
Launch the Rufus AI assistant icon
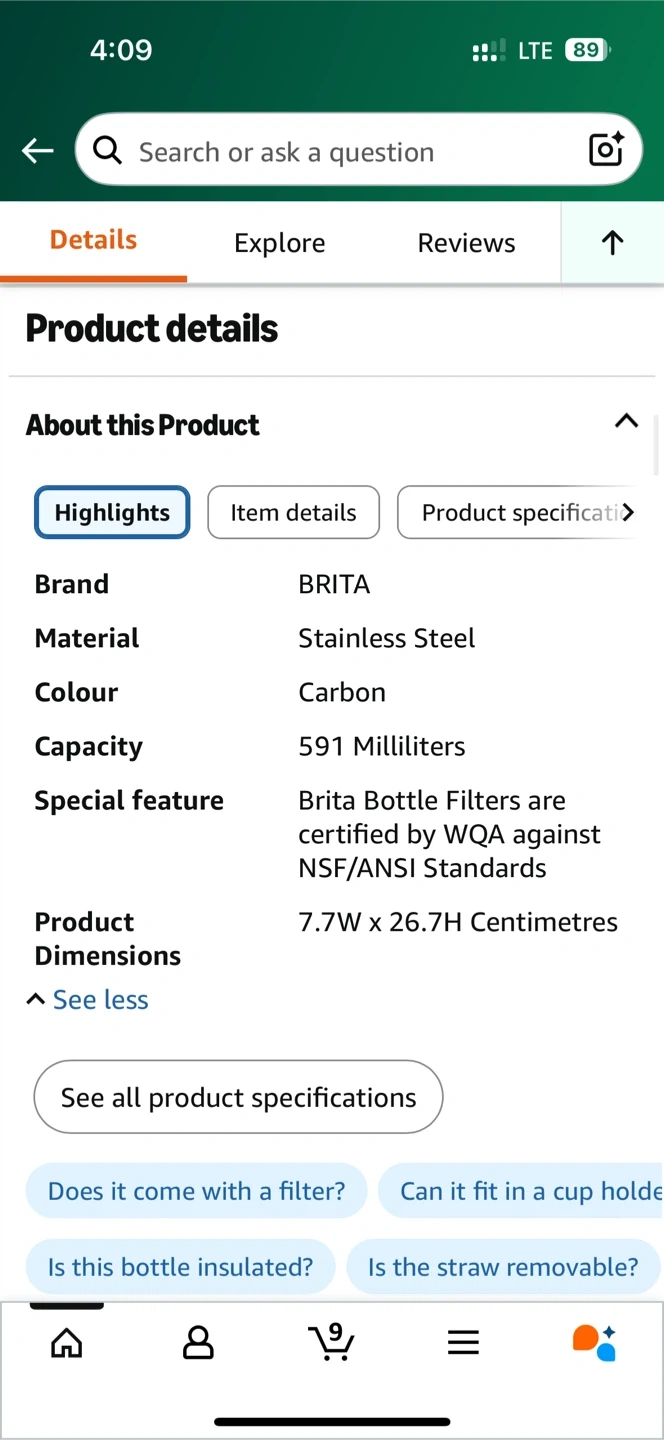594,1342
